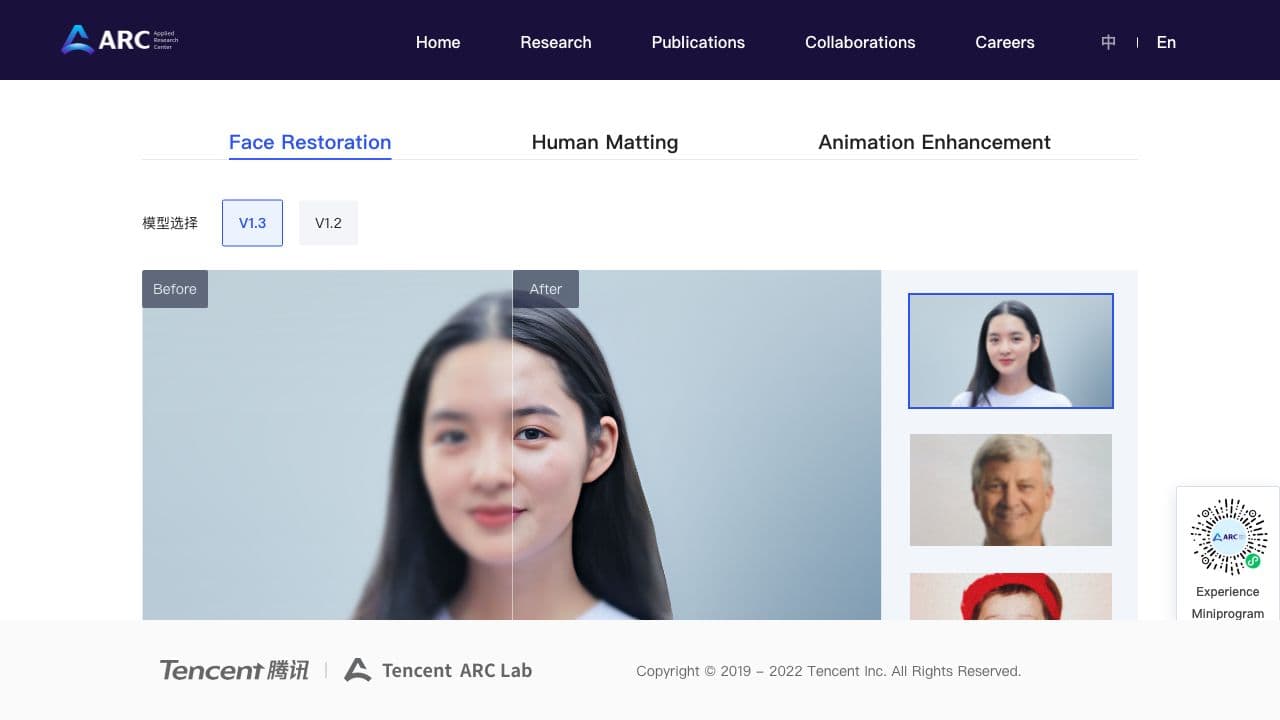Viewport: 1280px width, 720px height.
Task: Select the Face Restoration tab
Action: point(310,142)
